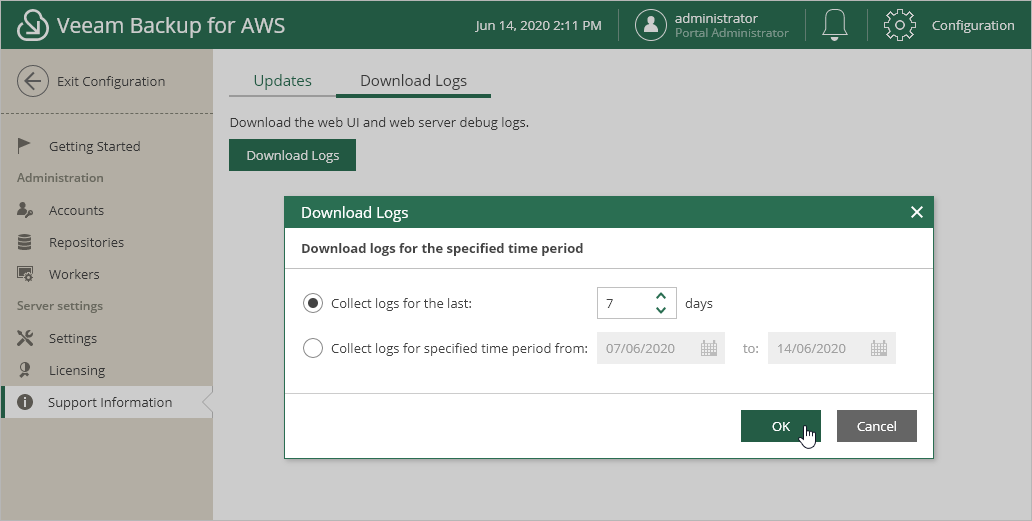
Task: Click the administrator user avatar icon
Action: pos(651,25)
